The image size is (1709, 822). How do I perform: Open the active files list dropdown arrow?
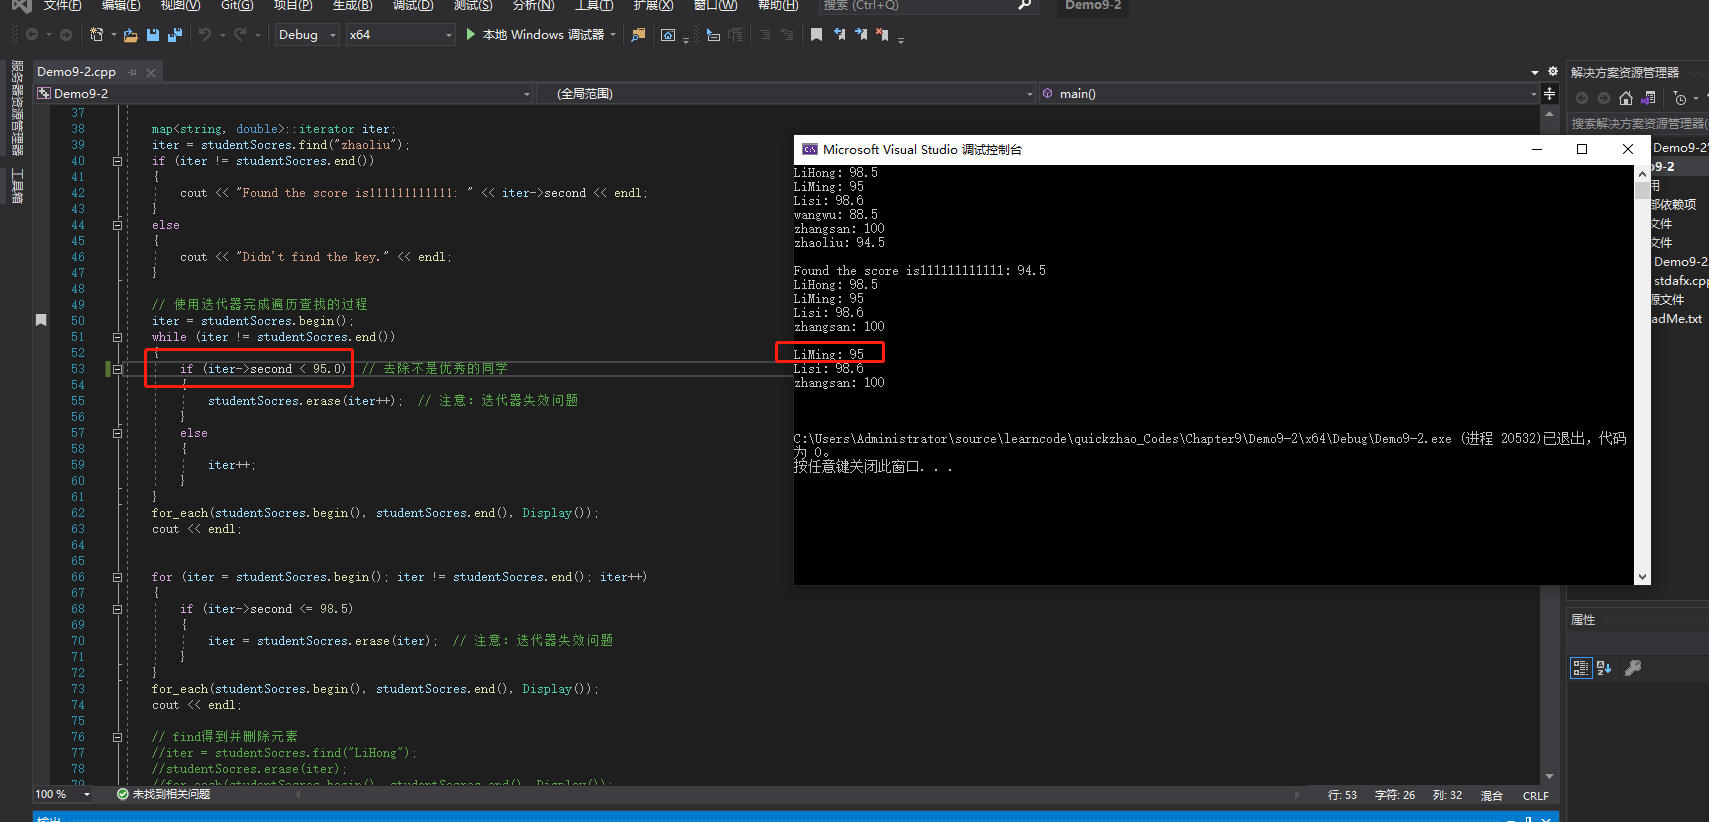click(x=1534, y=72)
